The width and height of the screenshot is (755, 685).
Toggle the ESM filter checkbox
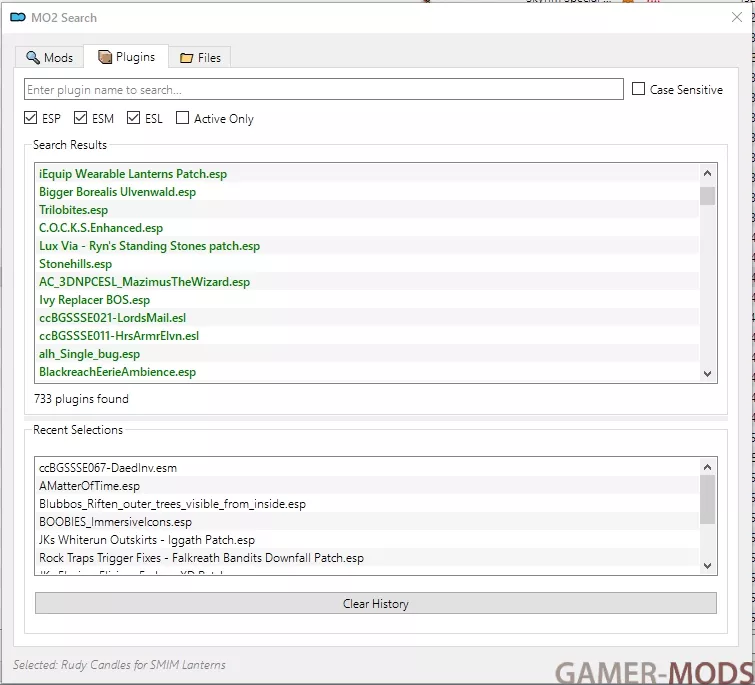pos(82,118)
